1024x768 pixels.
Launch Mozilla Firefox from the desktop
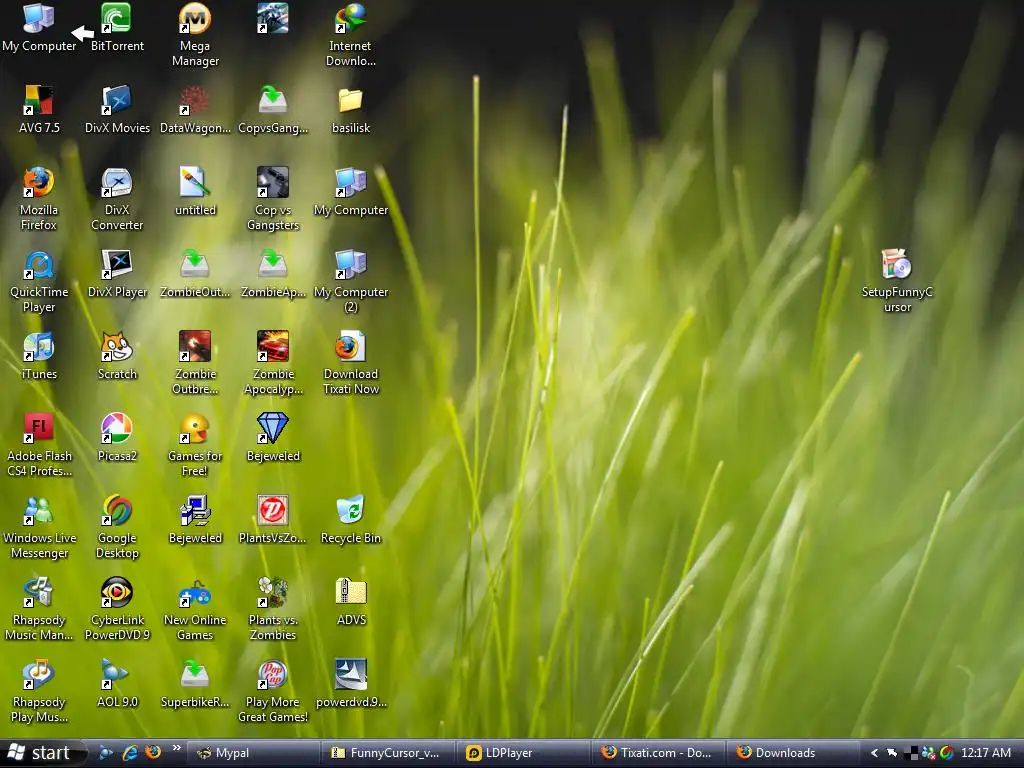pos(39,199)
